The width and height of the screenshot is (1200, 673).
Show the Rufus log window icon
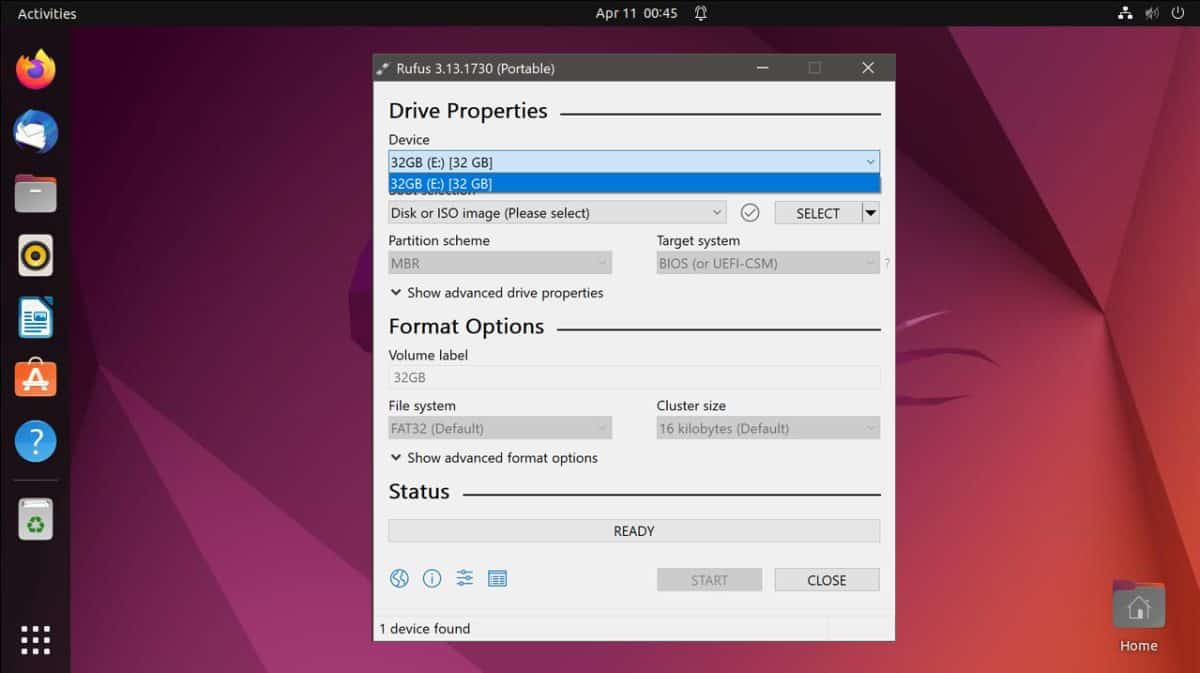coord(497,578)
